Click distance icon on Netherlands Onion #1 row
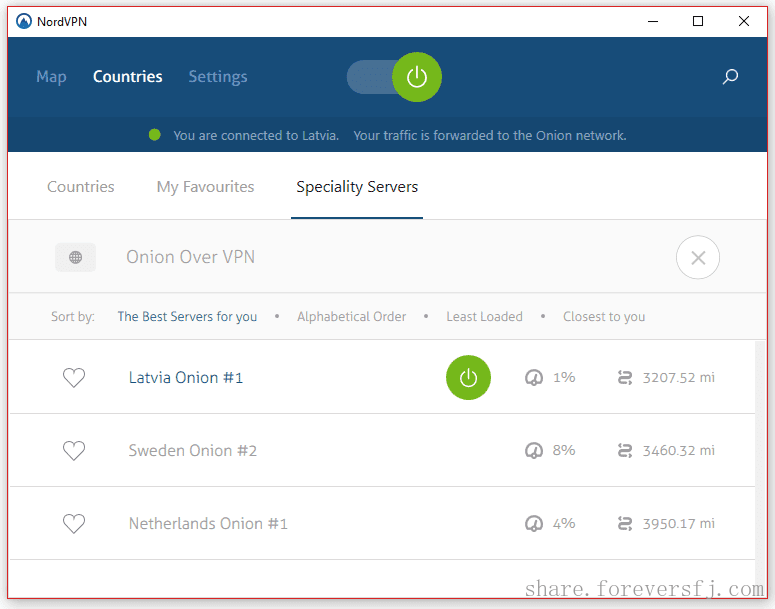Viewport: 775px width, 609px height. [x=626, y=524]
